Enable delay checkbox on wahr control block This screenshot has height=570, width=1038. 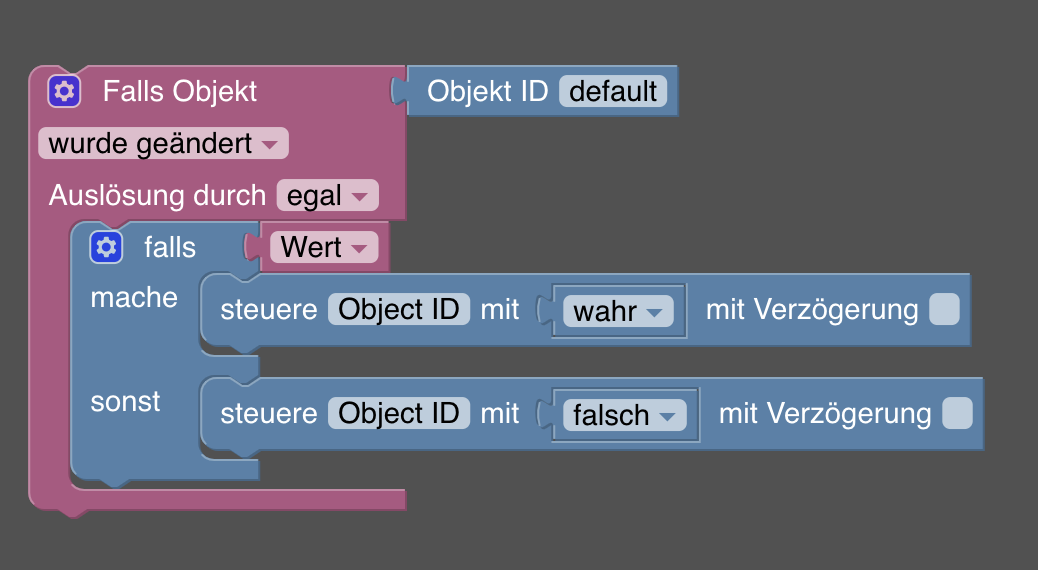[944, 309]
